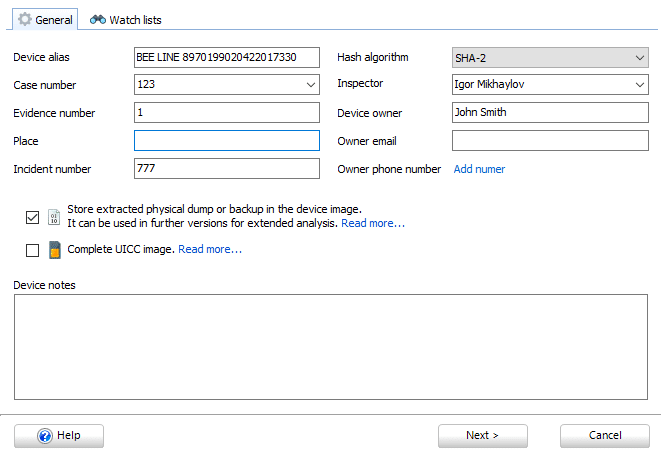Open the Hash algorithm dropdown
661x454 pixels.
click(550, 58)
